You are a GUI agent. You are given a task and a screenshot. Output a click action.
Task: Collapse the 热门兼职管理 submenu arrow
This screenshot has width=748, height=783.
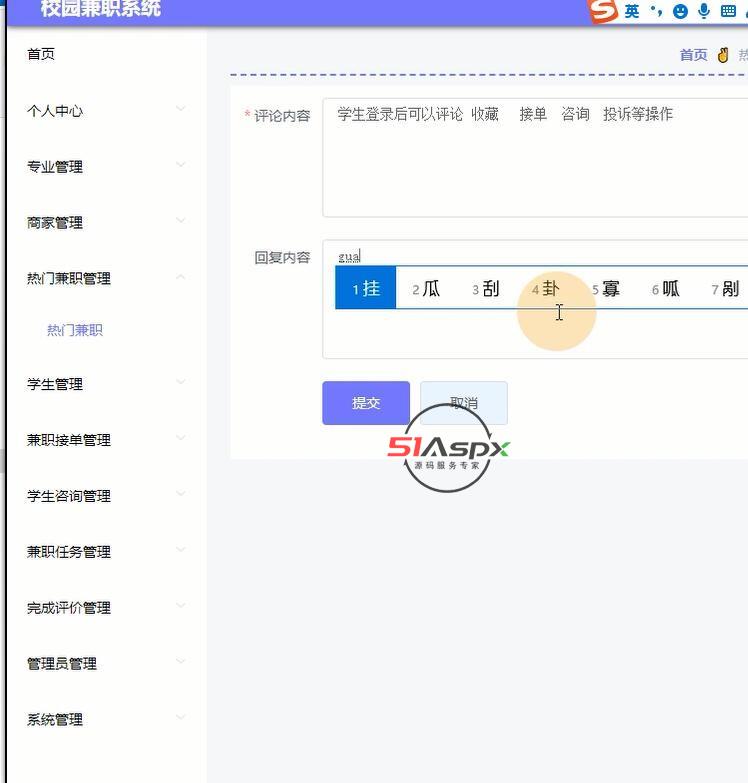(180, 277)
